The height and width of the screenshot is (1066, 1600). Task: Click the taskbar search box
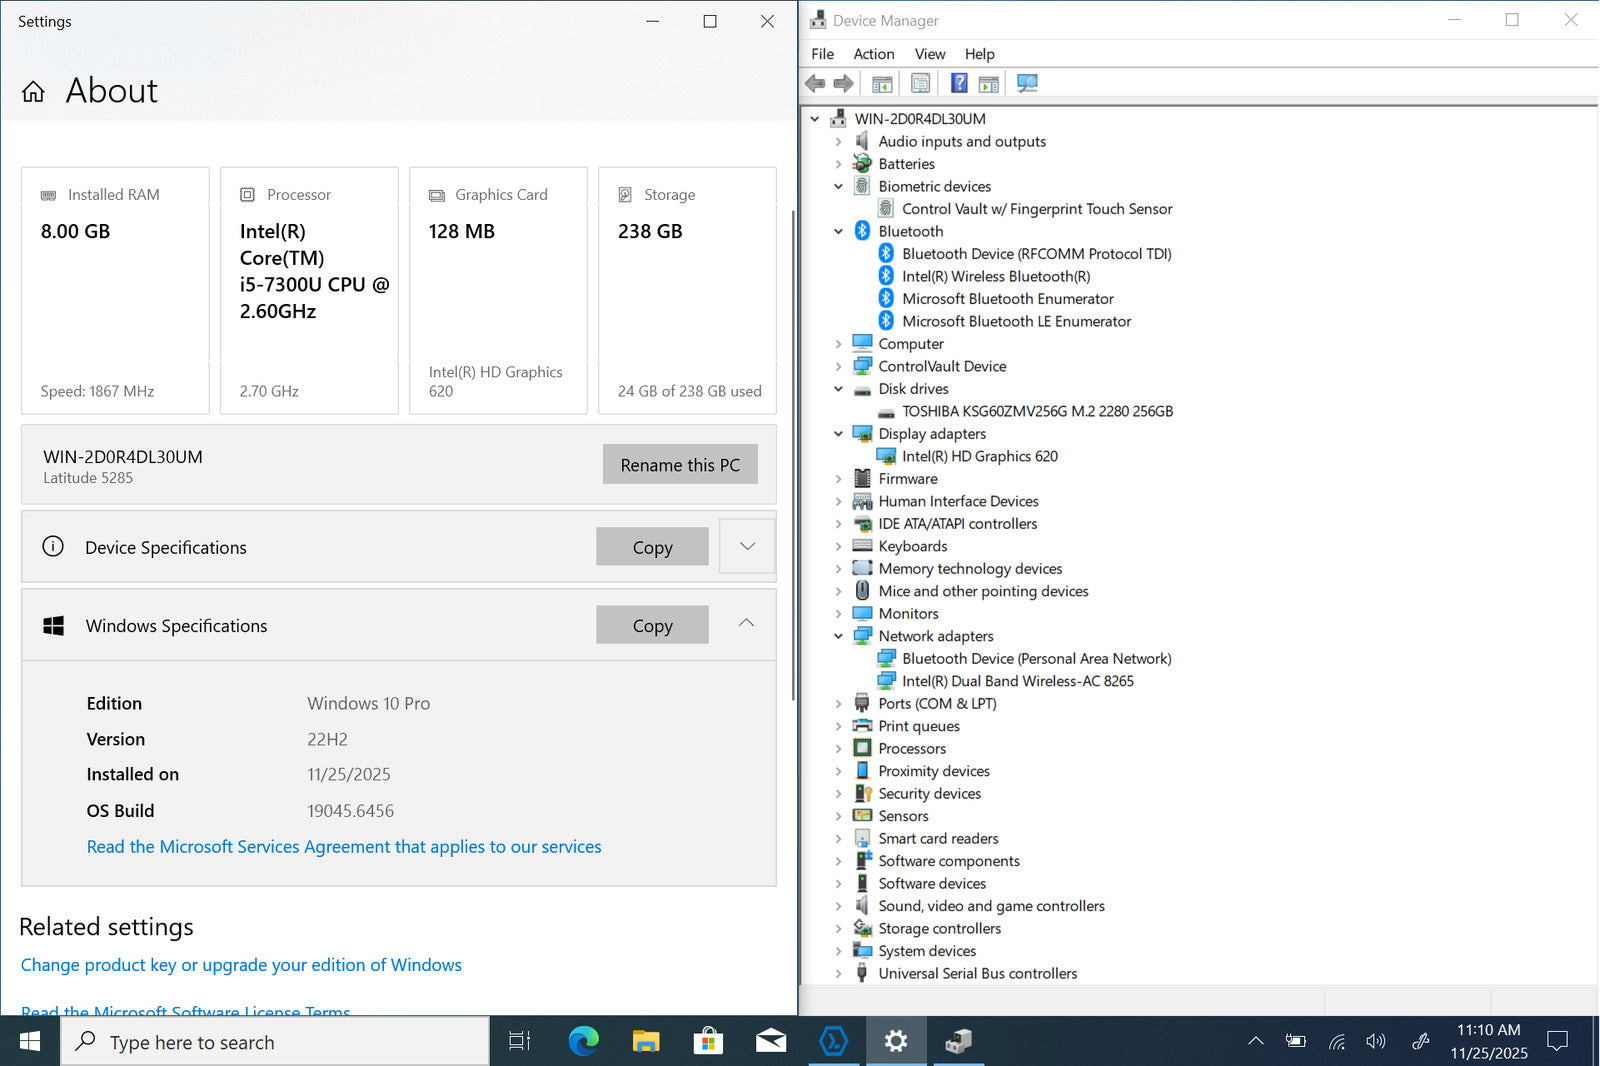point(275,1042)
